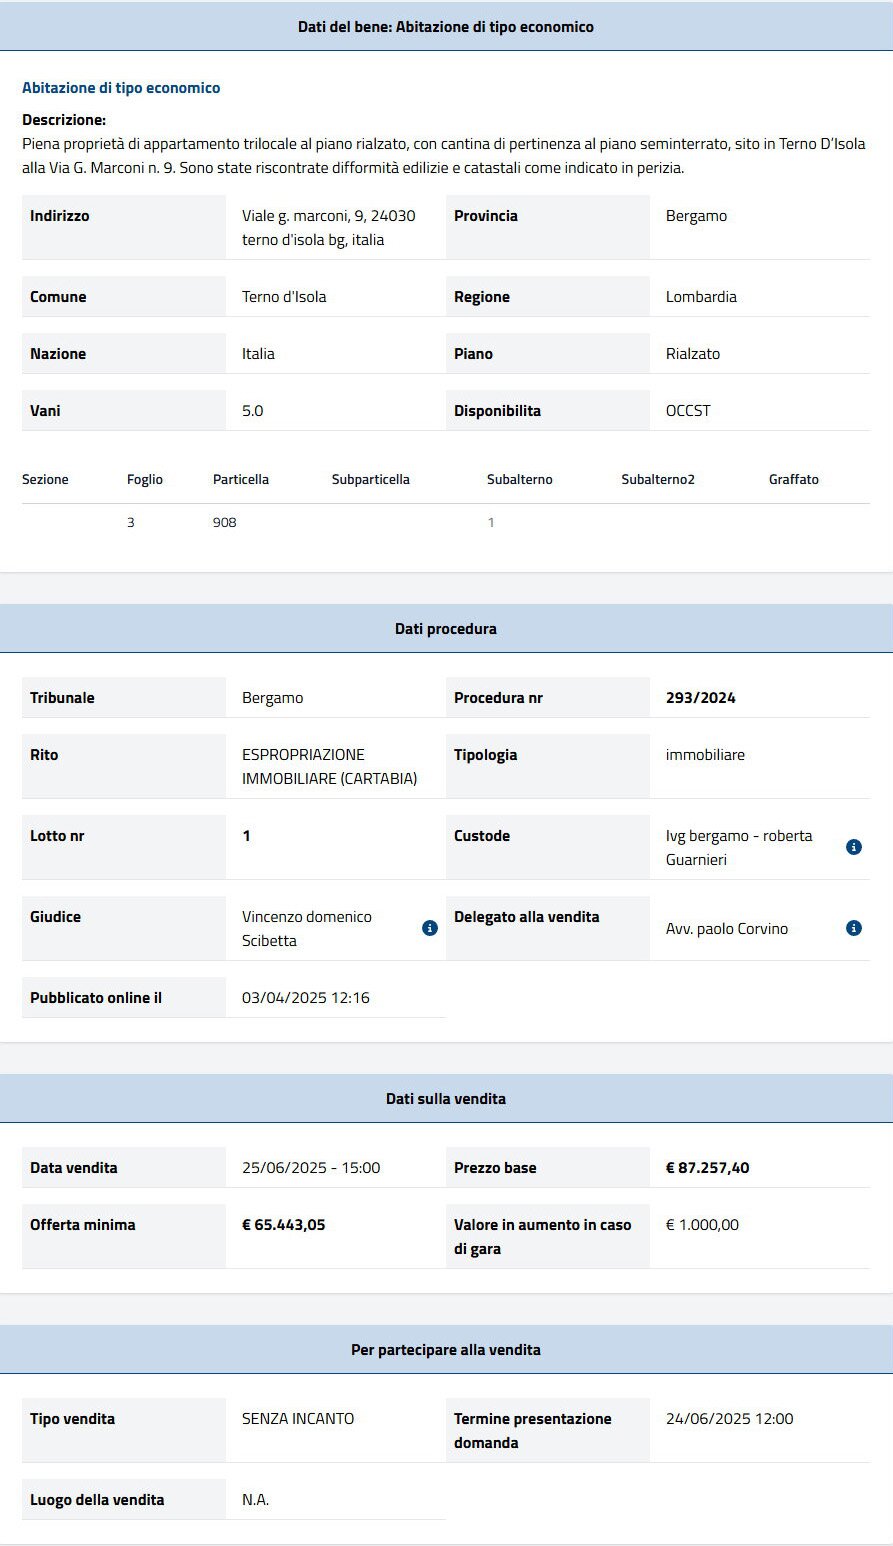The width and height of the screenshot is (893, 1546).
Task: Click the Tribunale value 'Bergamo'
Action: click(x=272, y=698)
